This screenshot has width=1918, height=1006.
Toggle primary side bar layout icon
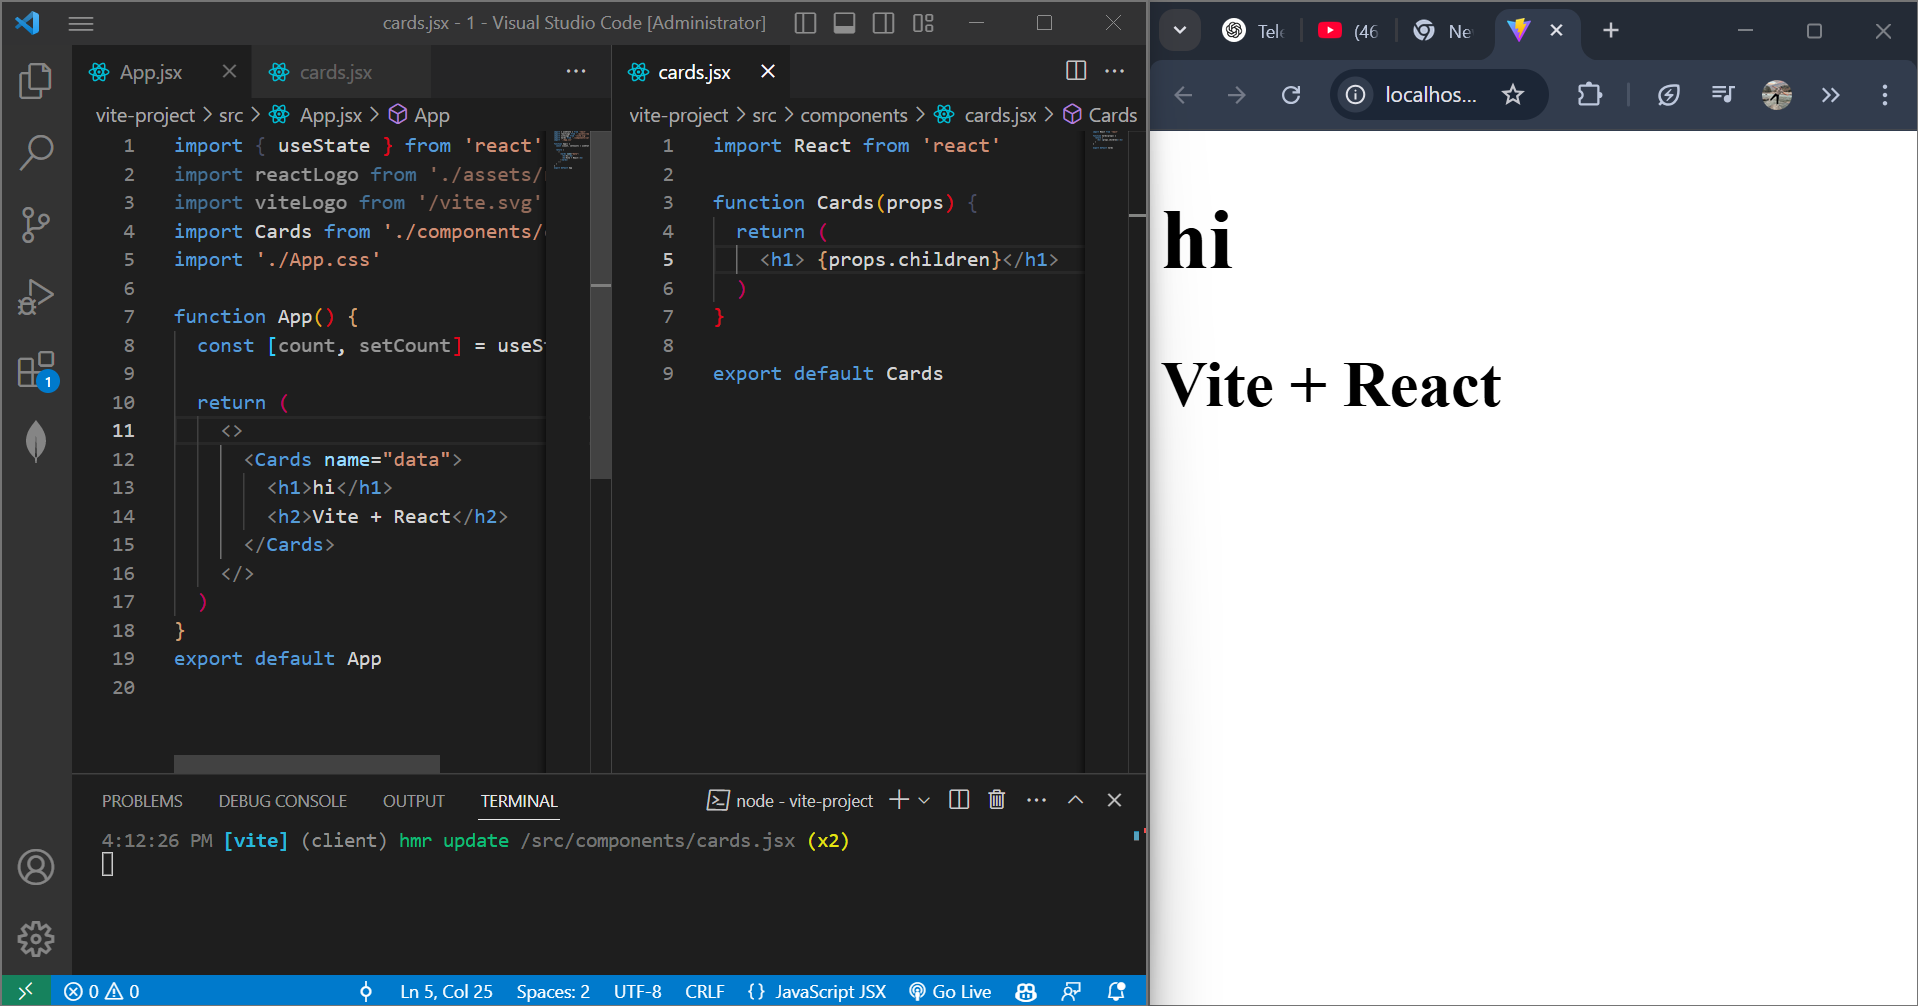point(805,23)
